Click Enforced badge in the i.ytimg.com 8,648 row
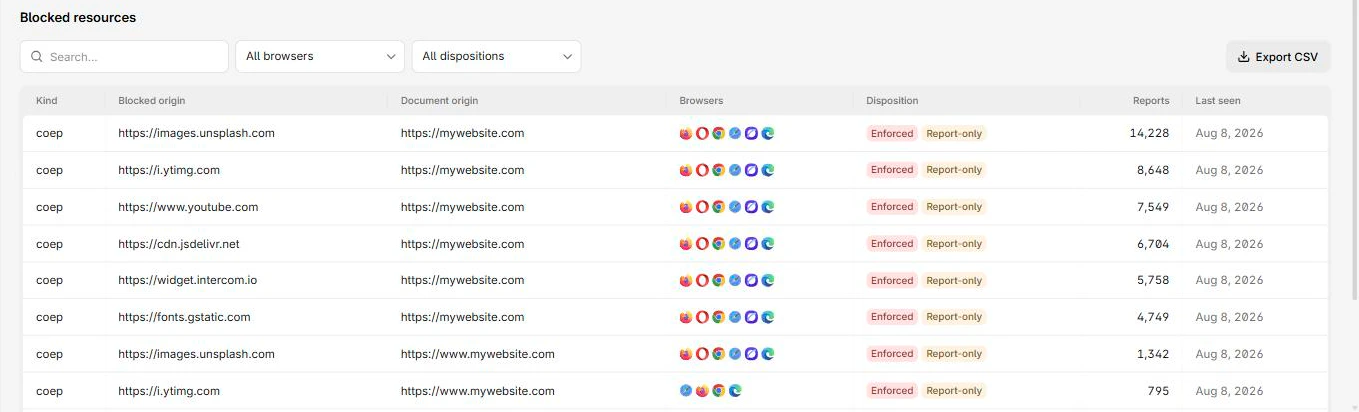 pos(892,170)
